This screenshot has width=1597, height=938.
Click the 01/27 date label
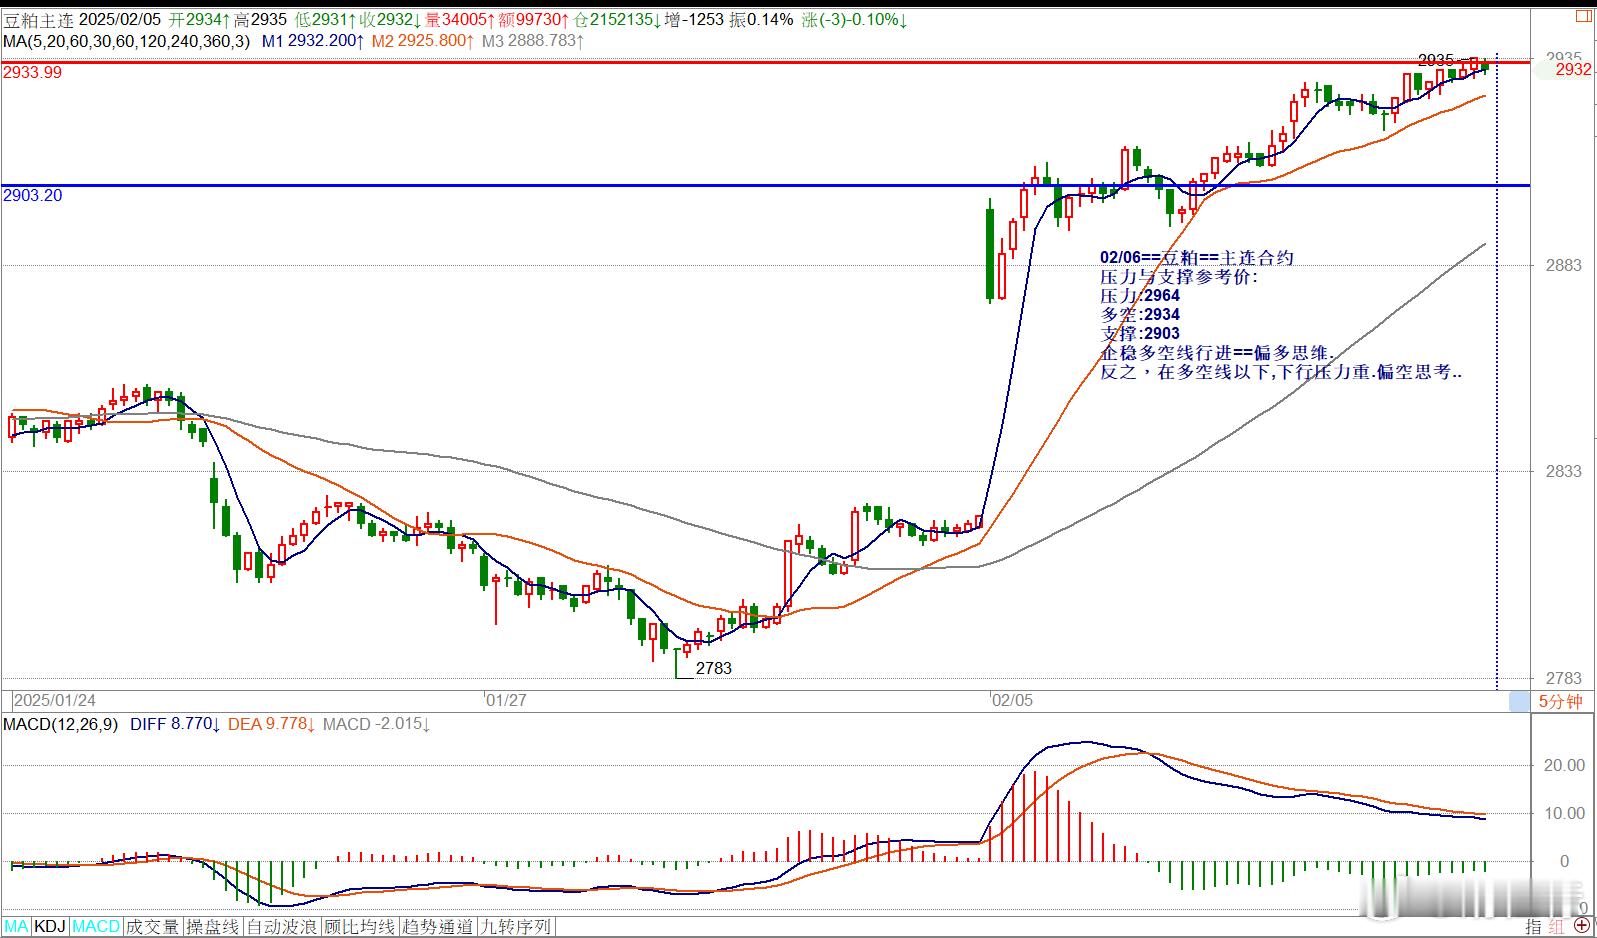click(506, 700)
